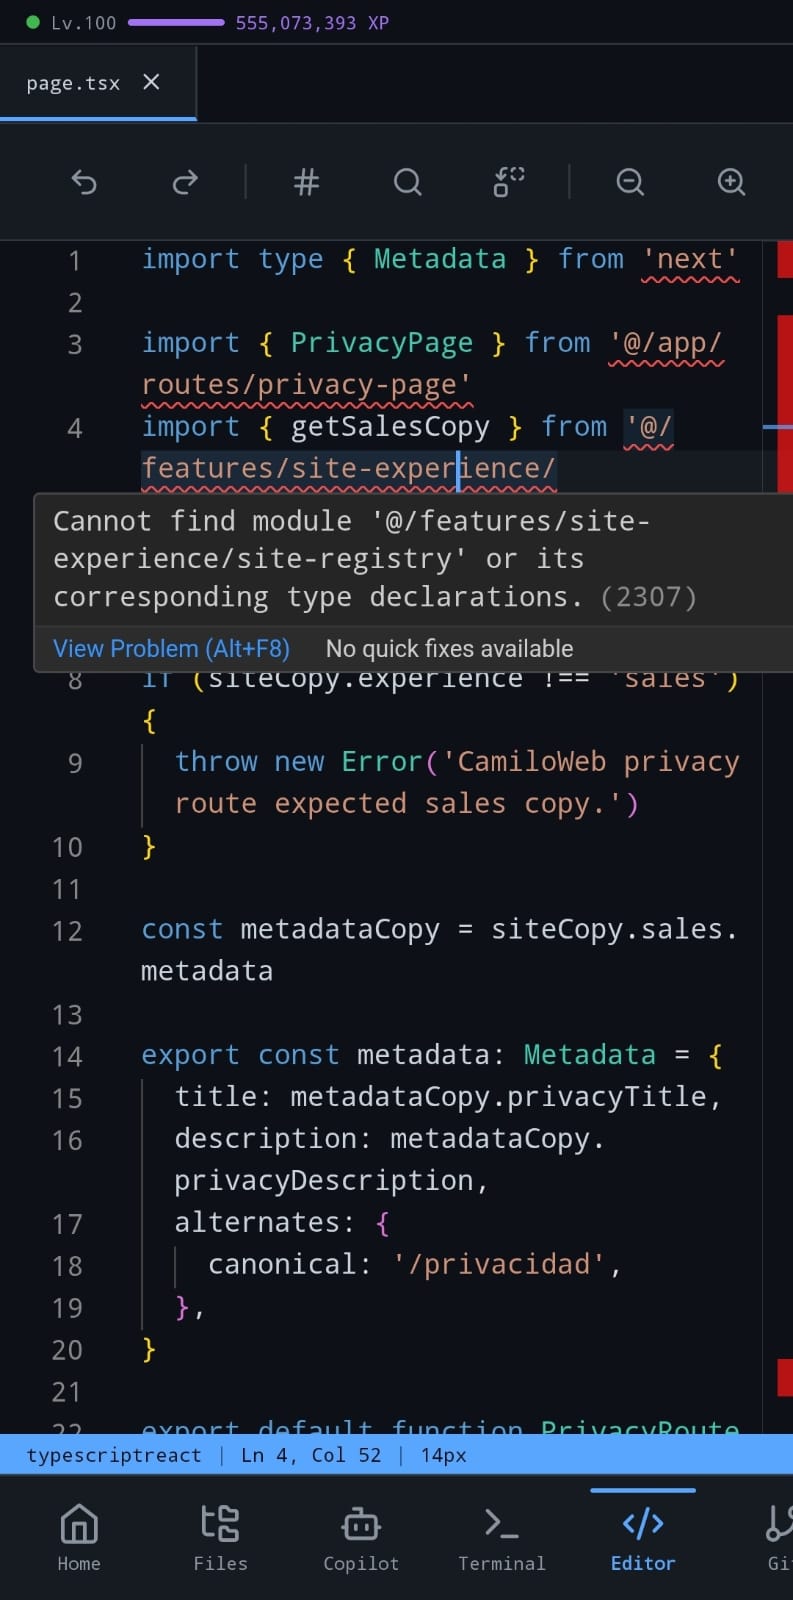793x1600 pixels.
Task: Click alternates property on line 17
Action: tap(257, 1223)
